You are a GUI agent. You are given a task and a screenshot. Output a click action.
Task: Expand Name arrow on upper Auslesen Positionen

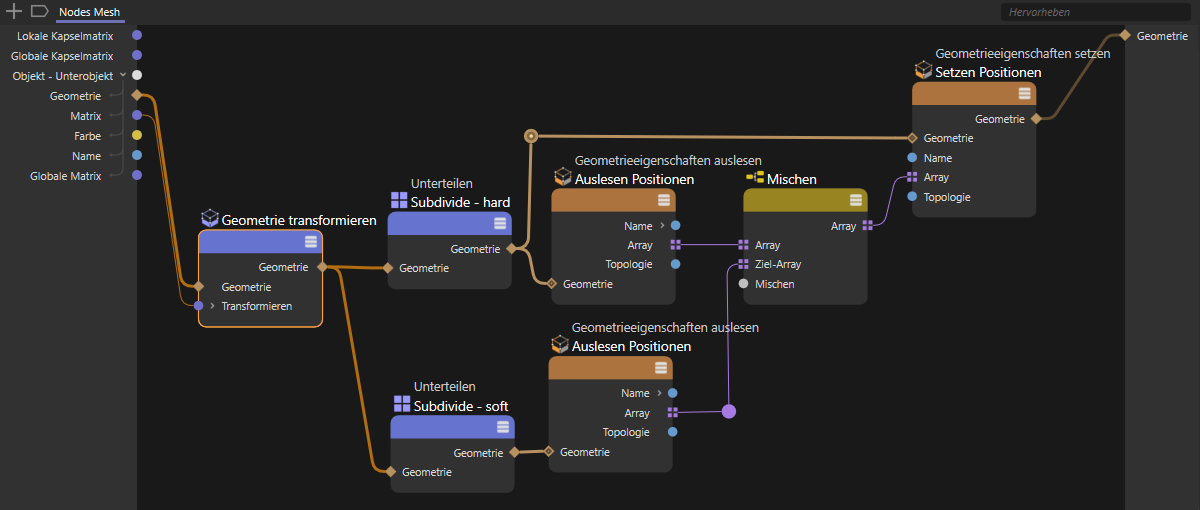point(663,226)
